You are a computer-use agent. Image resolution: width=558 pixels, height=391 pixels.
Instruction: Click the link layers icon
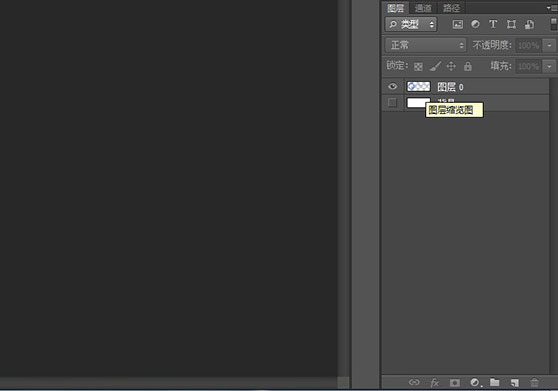coord(414,382)
